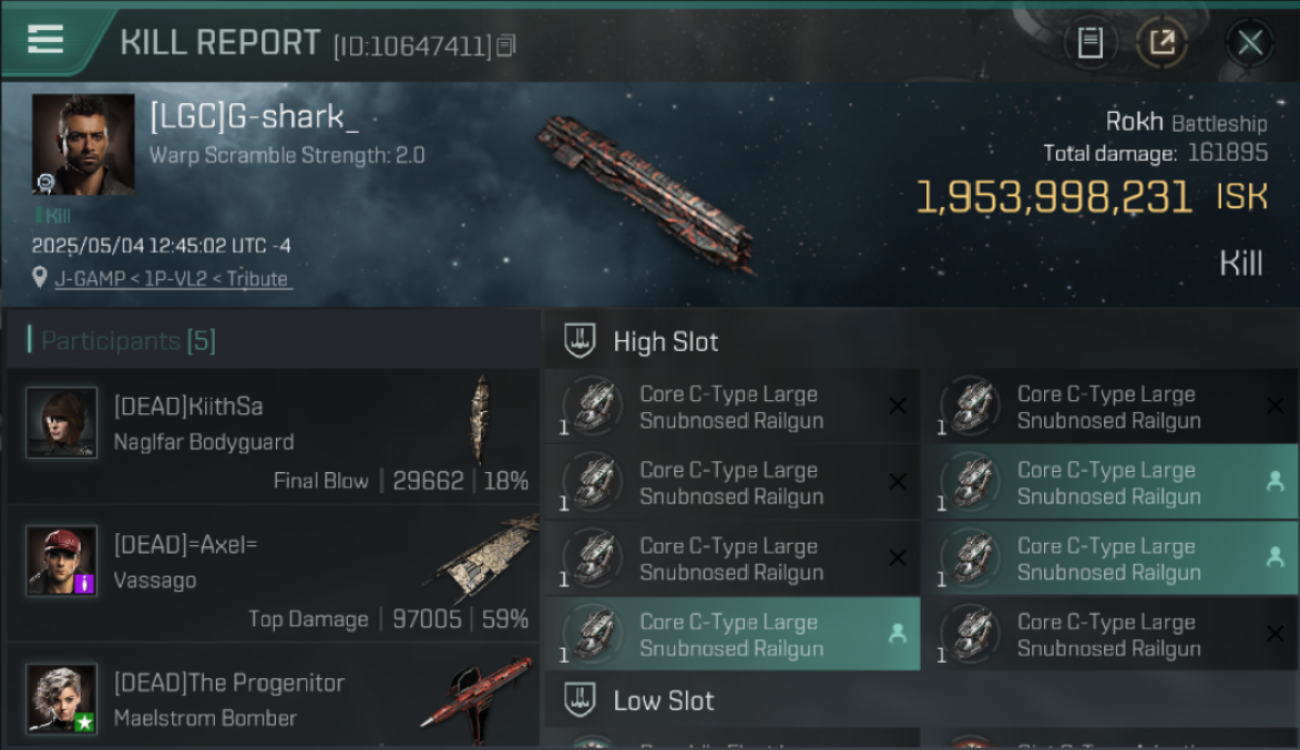The image size is (1300, 750).
Task: Select G-shark_ pilot portrait
Action: pos(83,144)
